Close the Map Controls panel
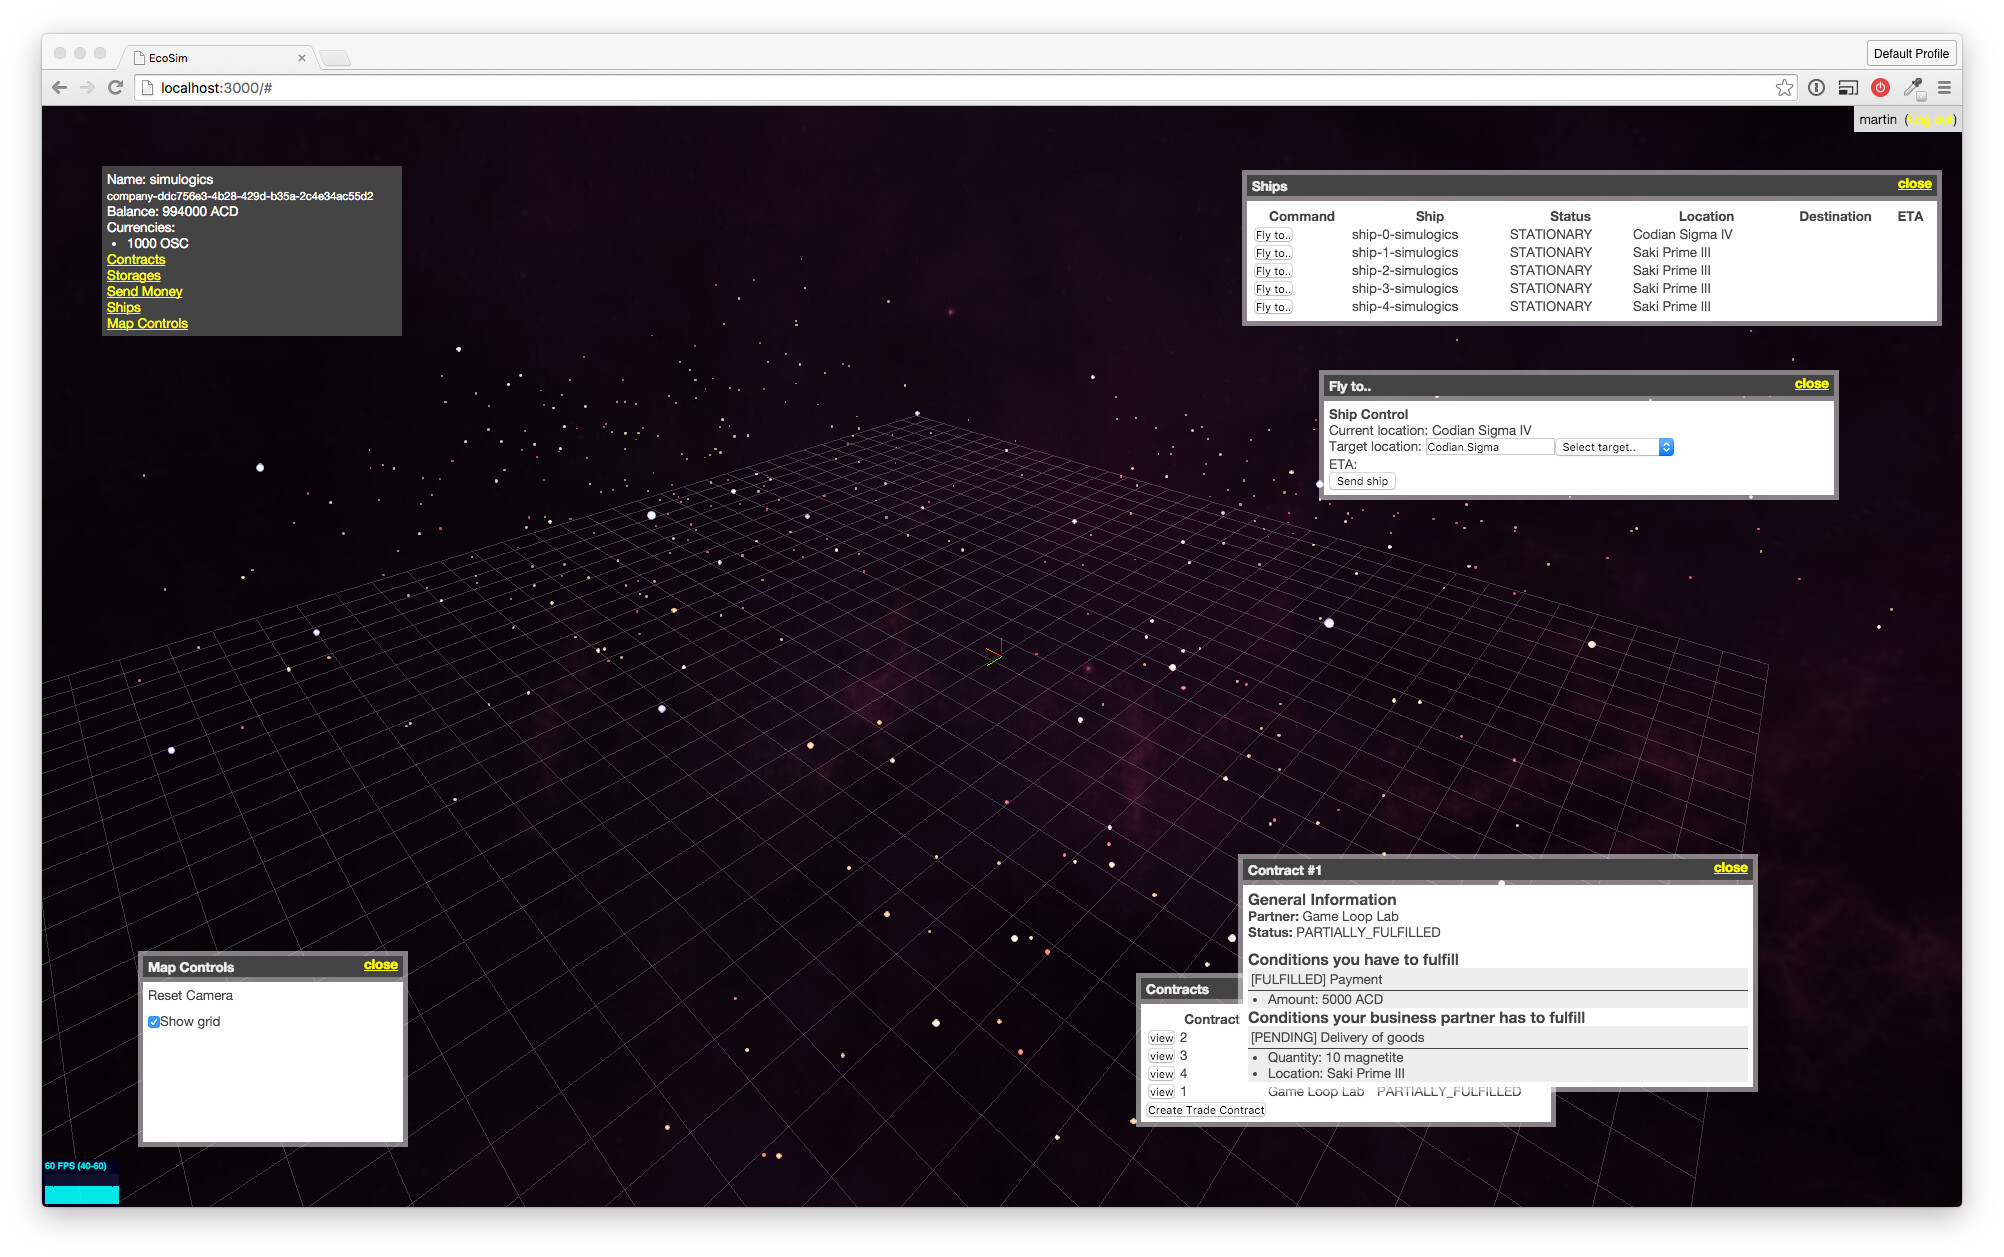The width and height of the screenshot is (2004, 1257). 380,965
